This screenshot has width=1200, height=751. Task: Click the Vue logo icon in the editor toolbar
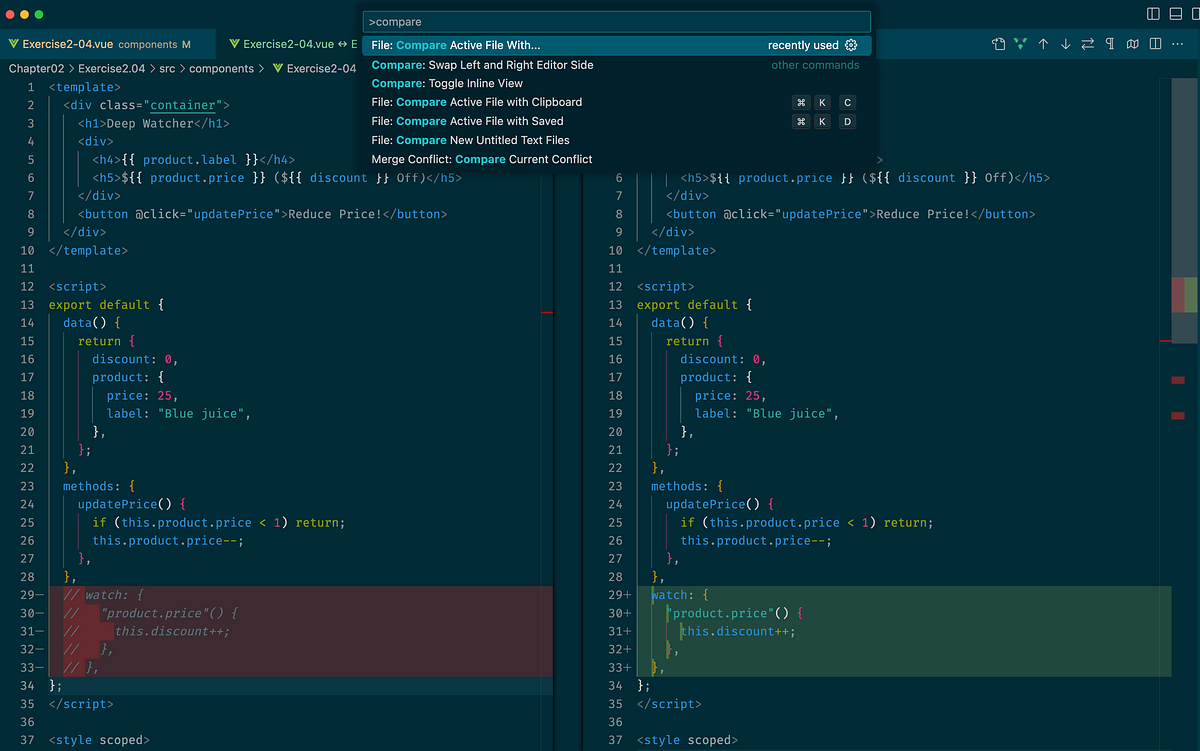point(1020,44)
